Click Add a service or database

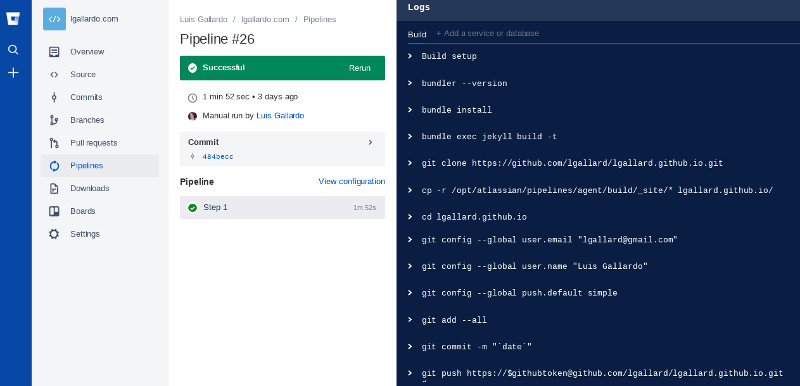488,33
